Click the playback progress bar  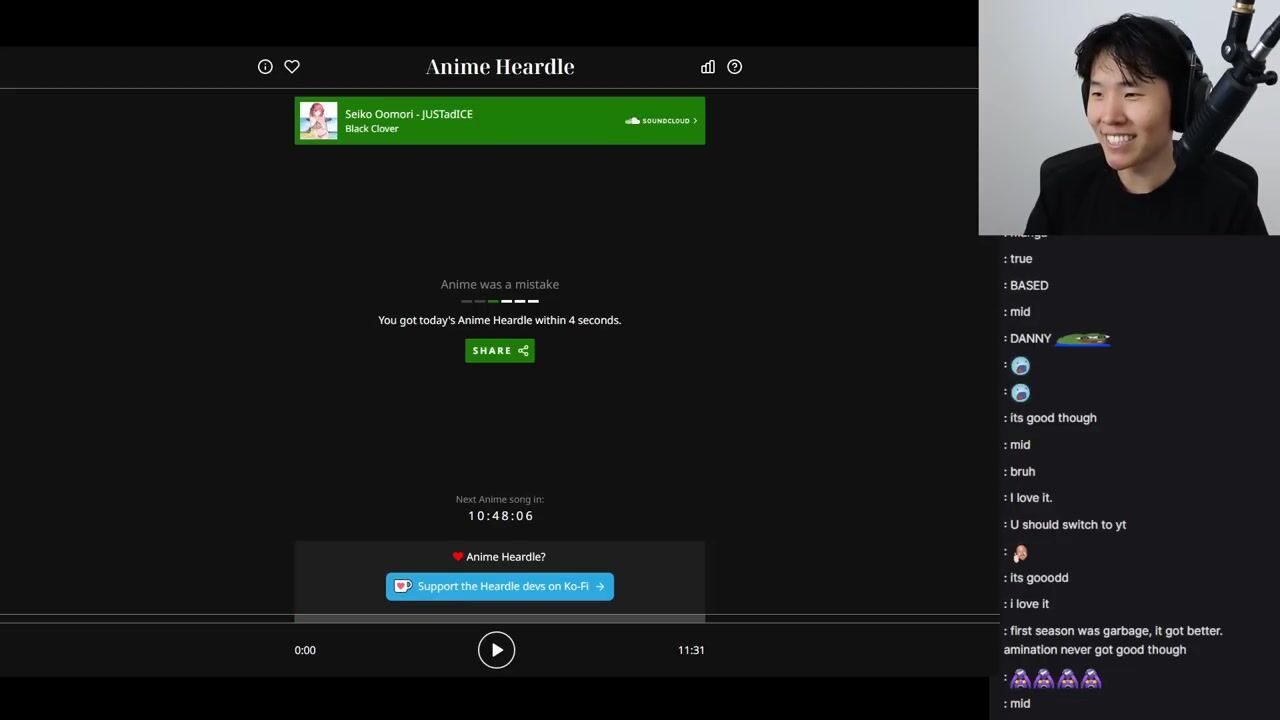(x=500, y=619)
